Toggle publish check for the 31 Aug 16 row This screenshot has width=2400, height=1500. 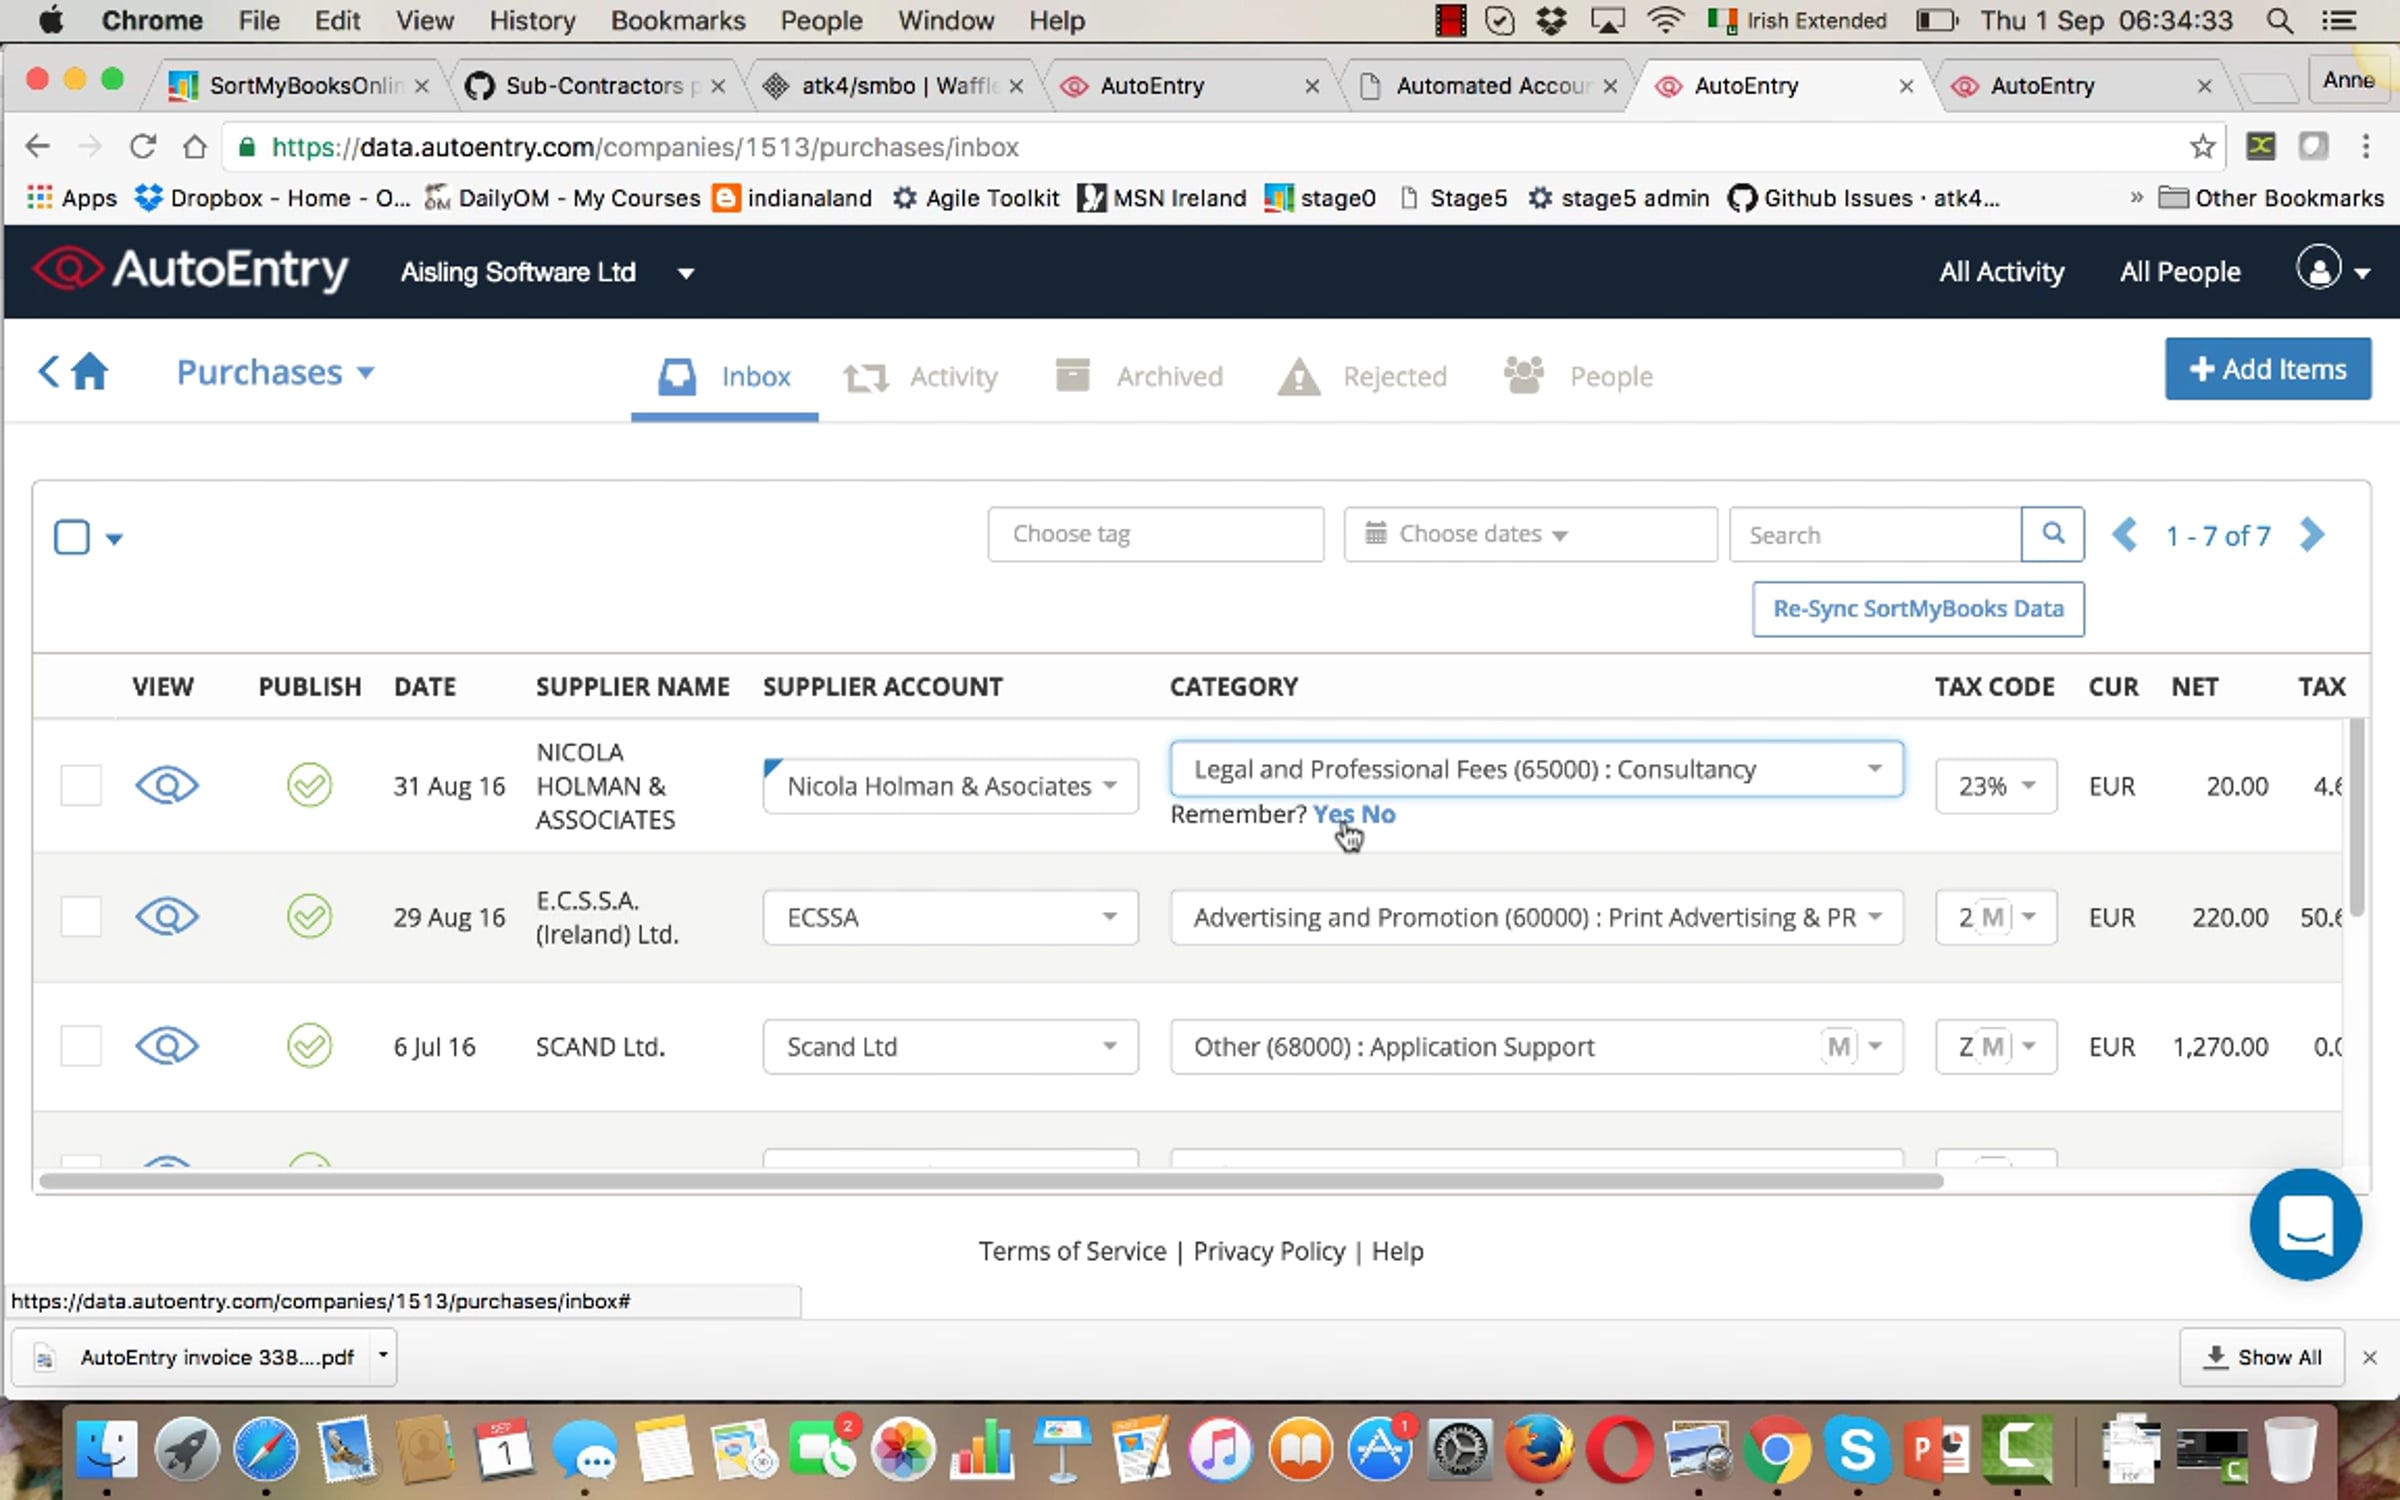point(309,785)
